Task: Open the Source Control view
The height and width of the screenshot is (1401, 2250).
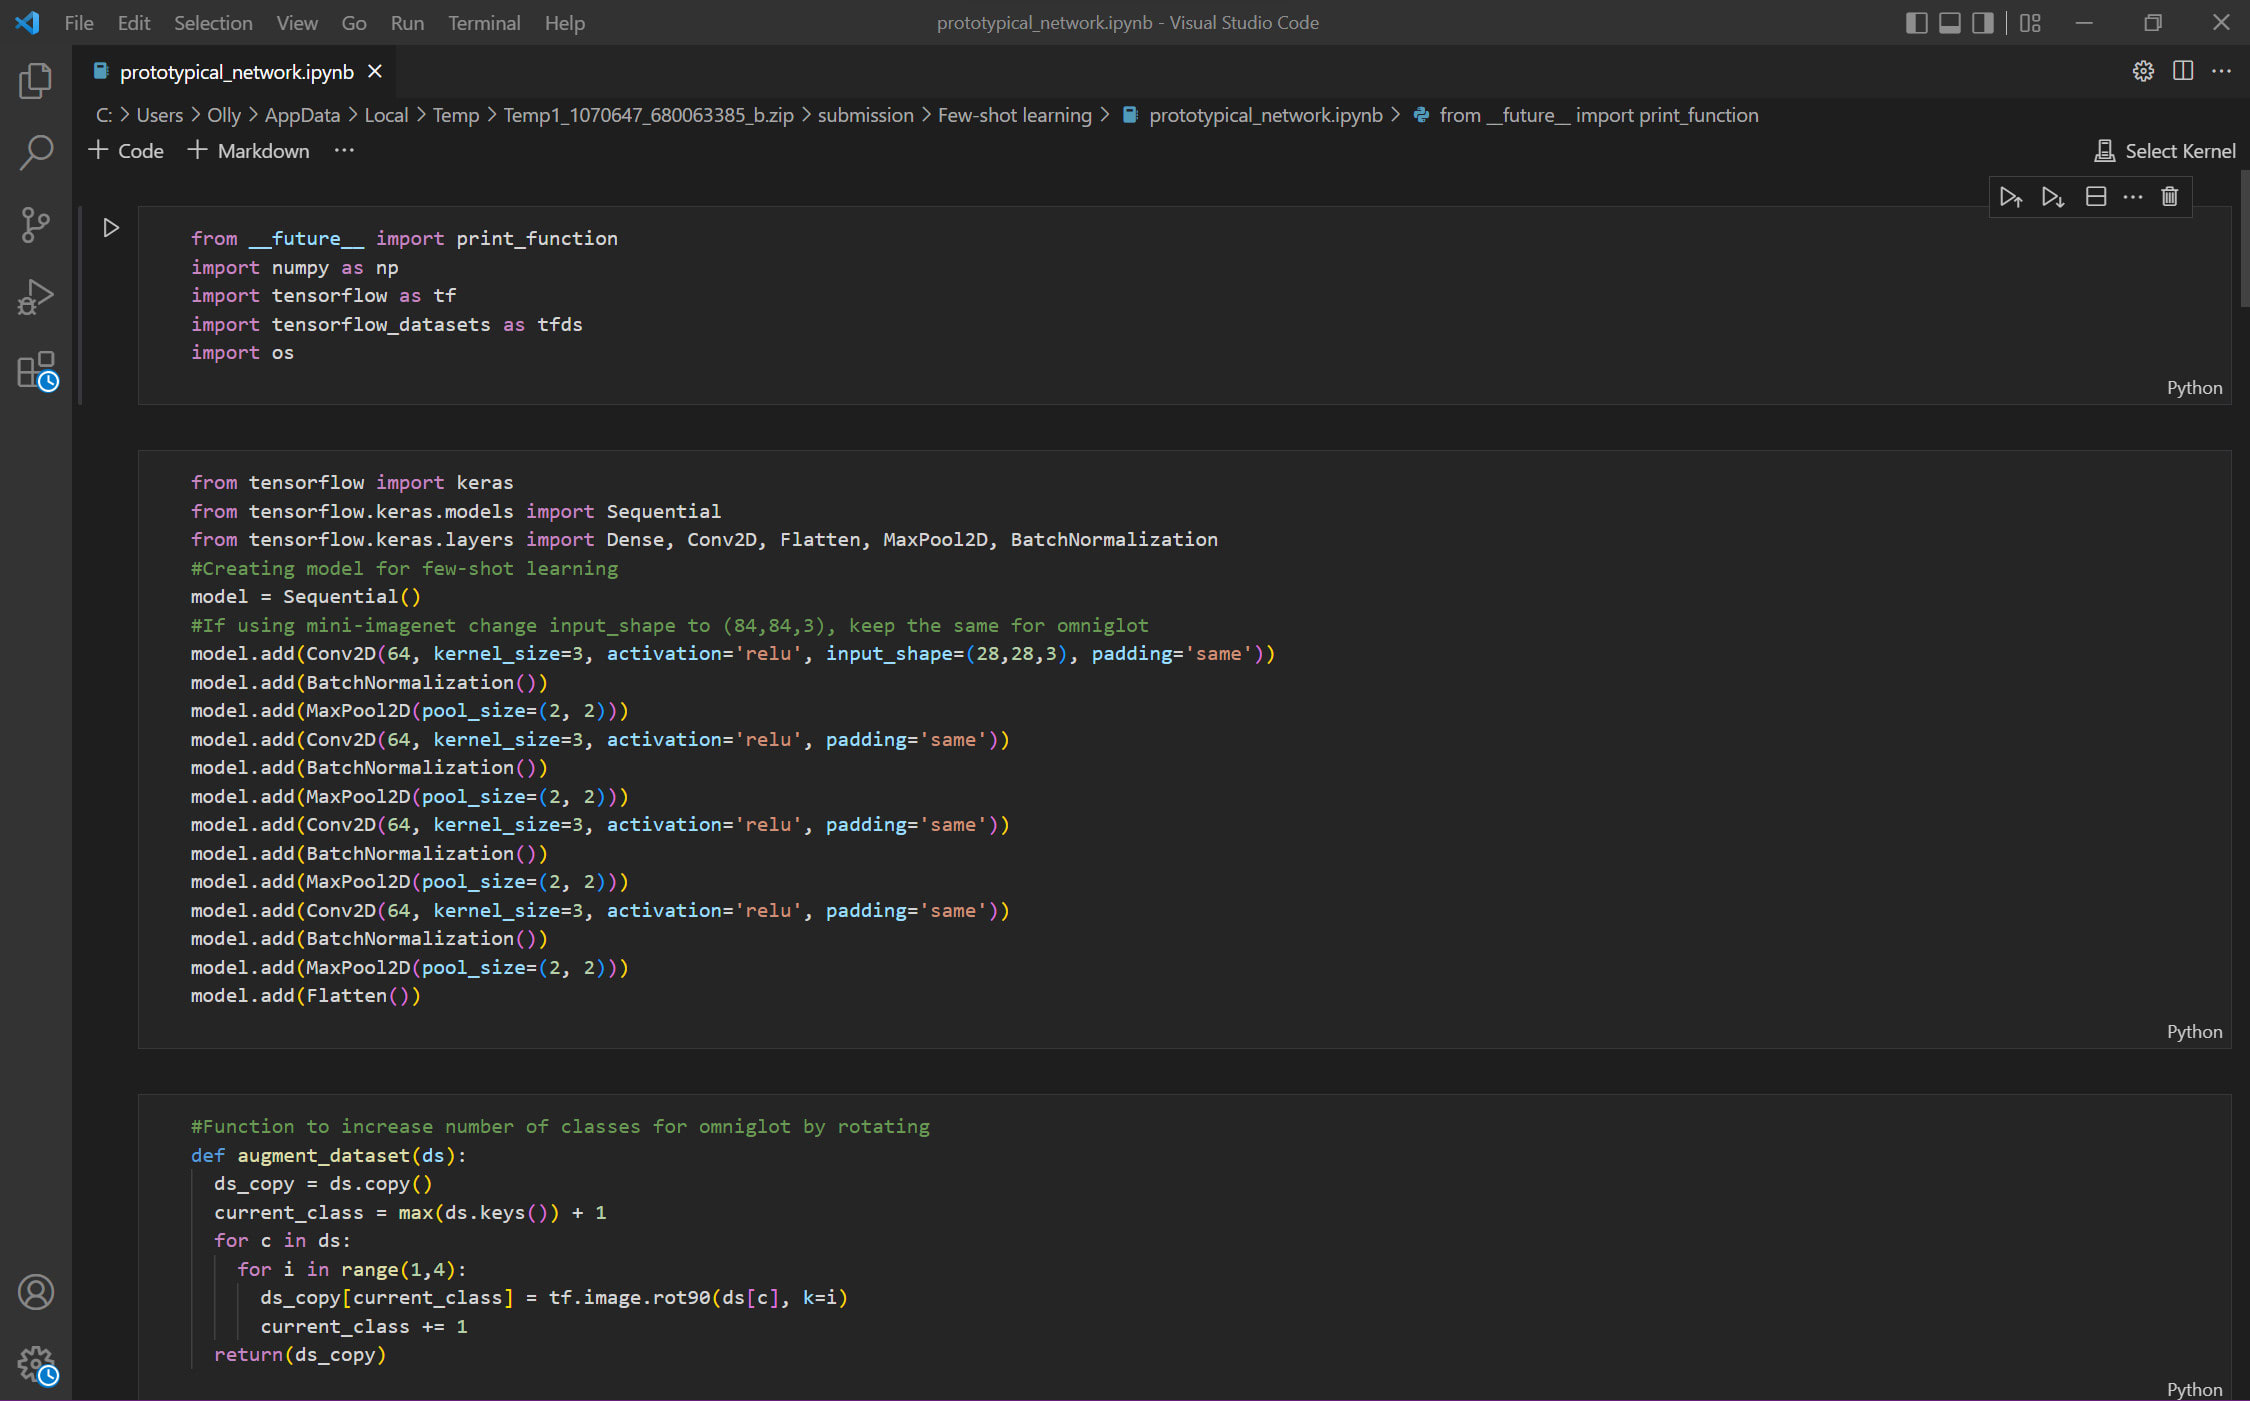Action: [35, 225]
